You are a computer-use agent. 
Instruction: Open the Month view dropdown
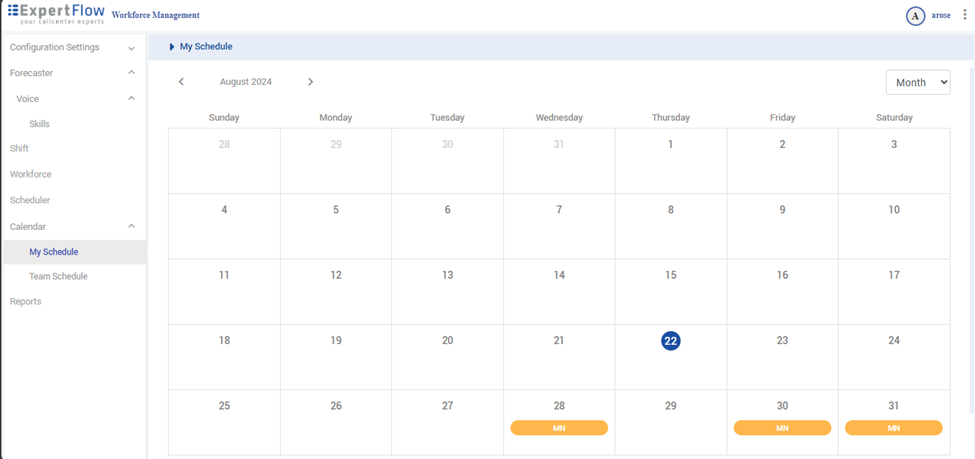click(917, 83)
